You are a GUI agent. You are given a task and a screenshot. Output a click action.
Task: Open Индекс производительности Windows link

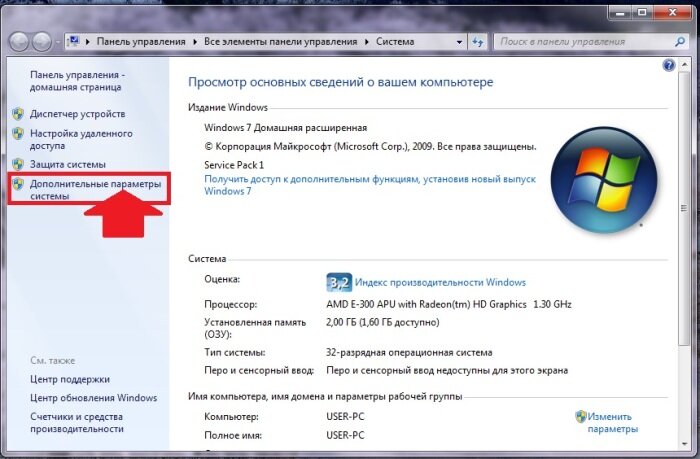tap(440, 282)
